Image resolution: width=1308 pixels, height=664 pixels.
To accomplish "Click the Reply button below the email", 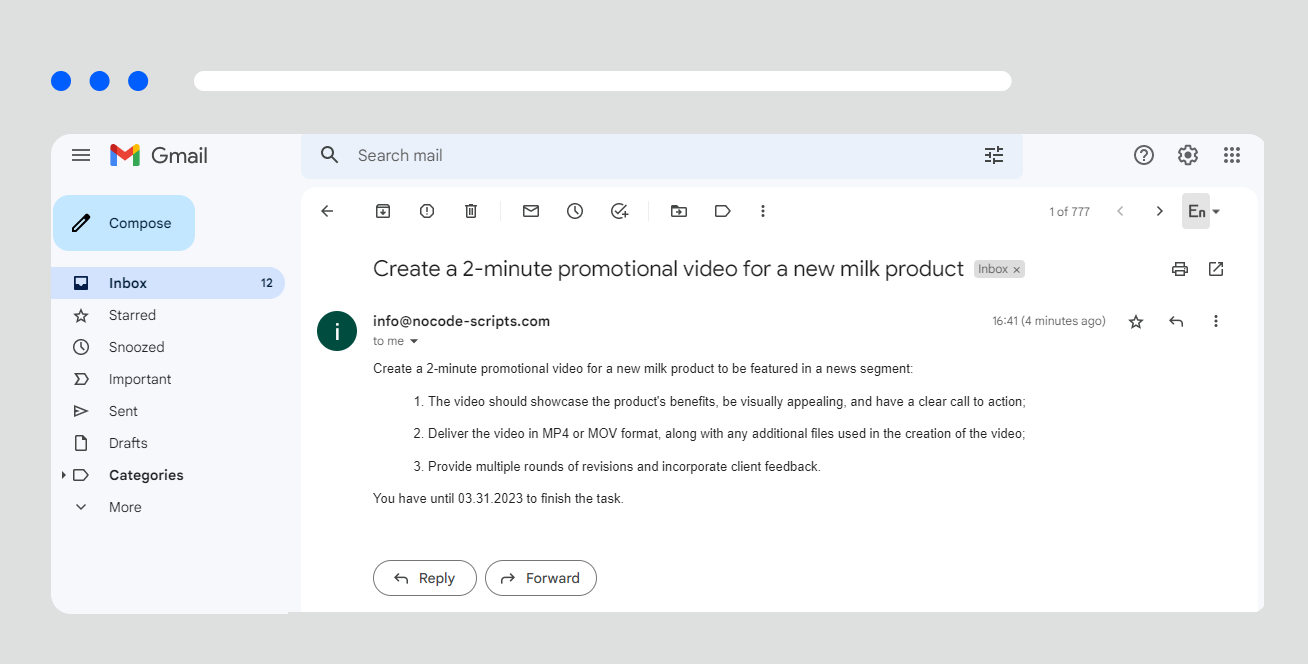I will pyautogui.click(x=425, y=578).
